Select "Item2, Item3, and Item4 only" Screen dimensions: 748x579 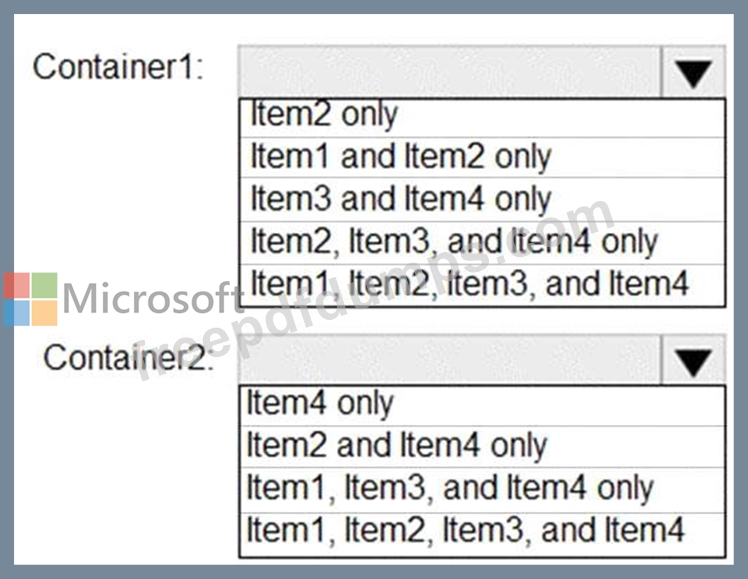tap(482, 243)
